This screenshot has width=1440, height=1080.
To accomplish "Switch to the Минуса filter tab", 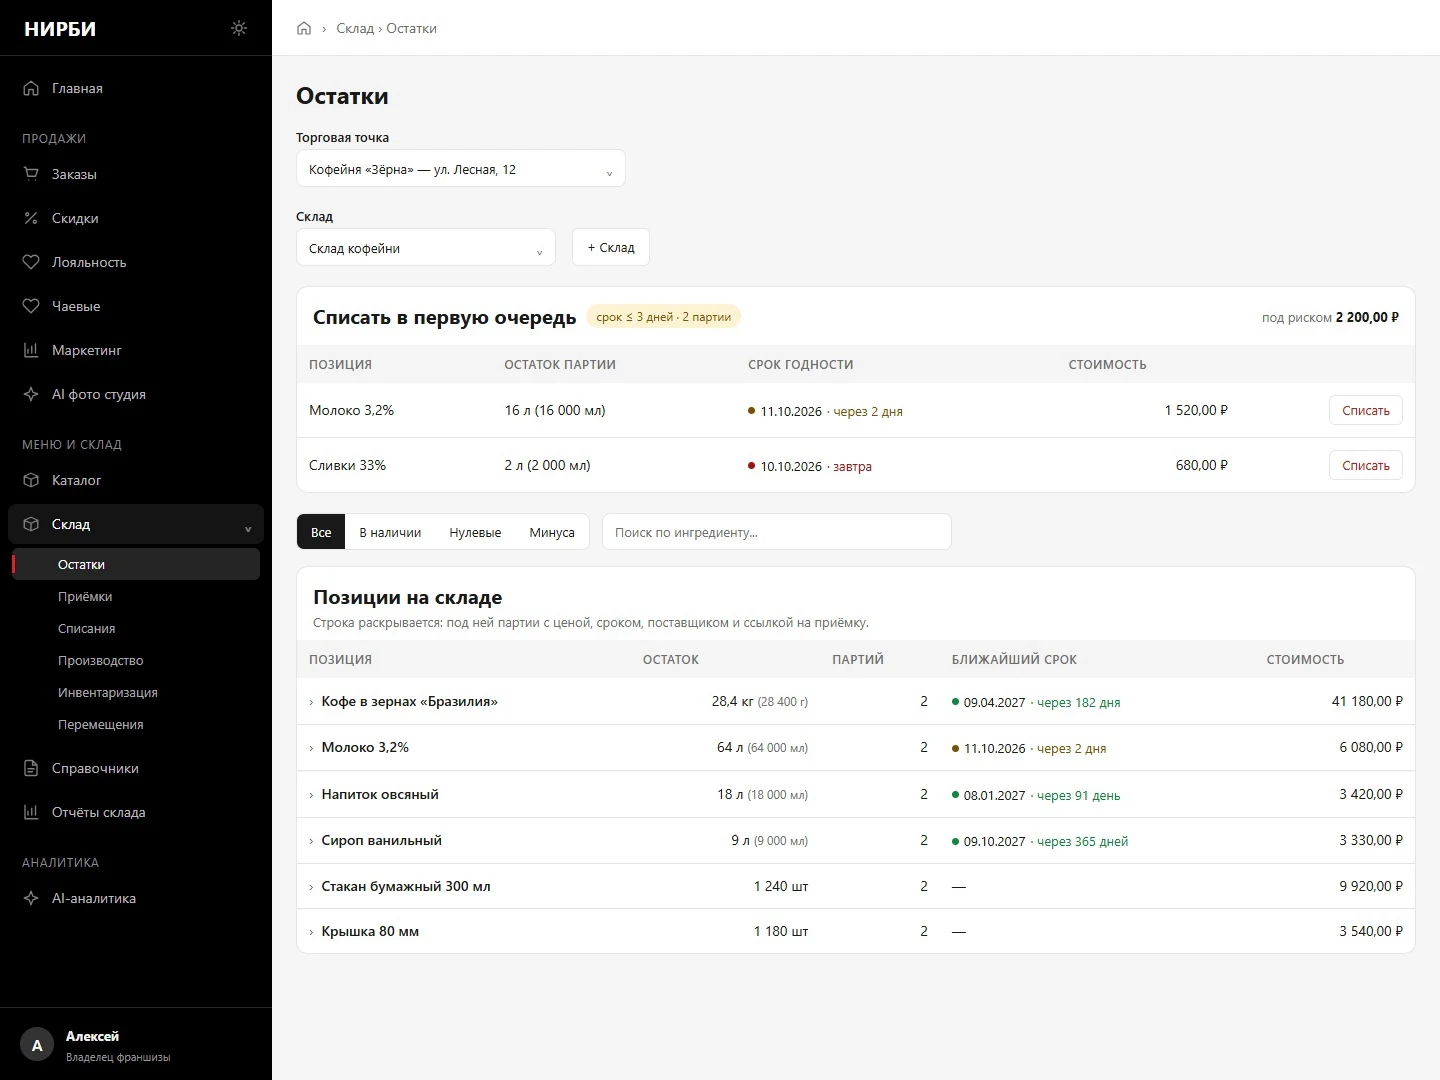I will [x=552, y=532].
